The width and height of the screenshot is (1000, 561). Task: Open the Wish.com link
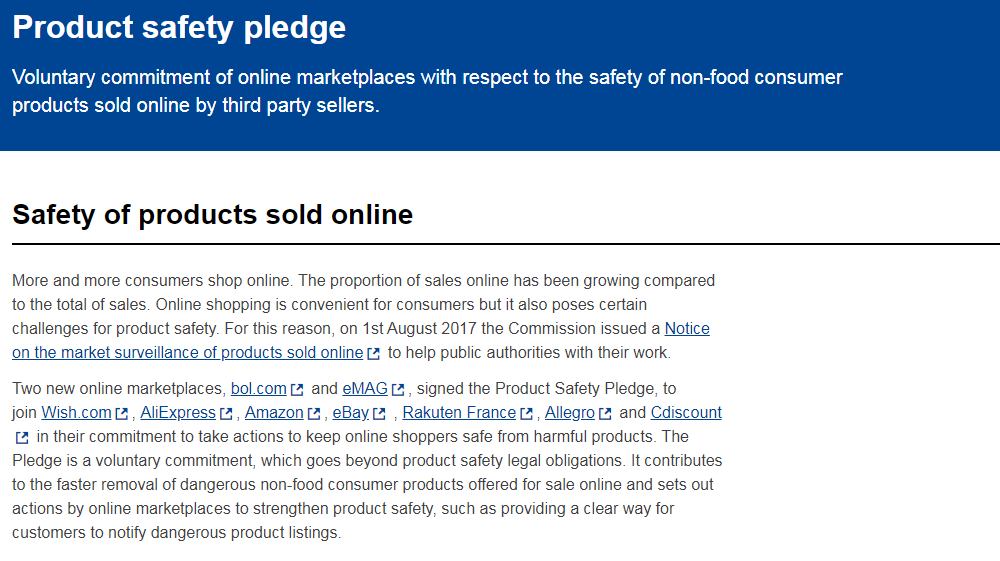coord(77,413)
